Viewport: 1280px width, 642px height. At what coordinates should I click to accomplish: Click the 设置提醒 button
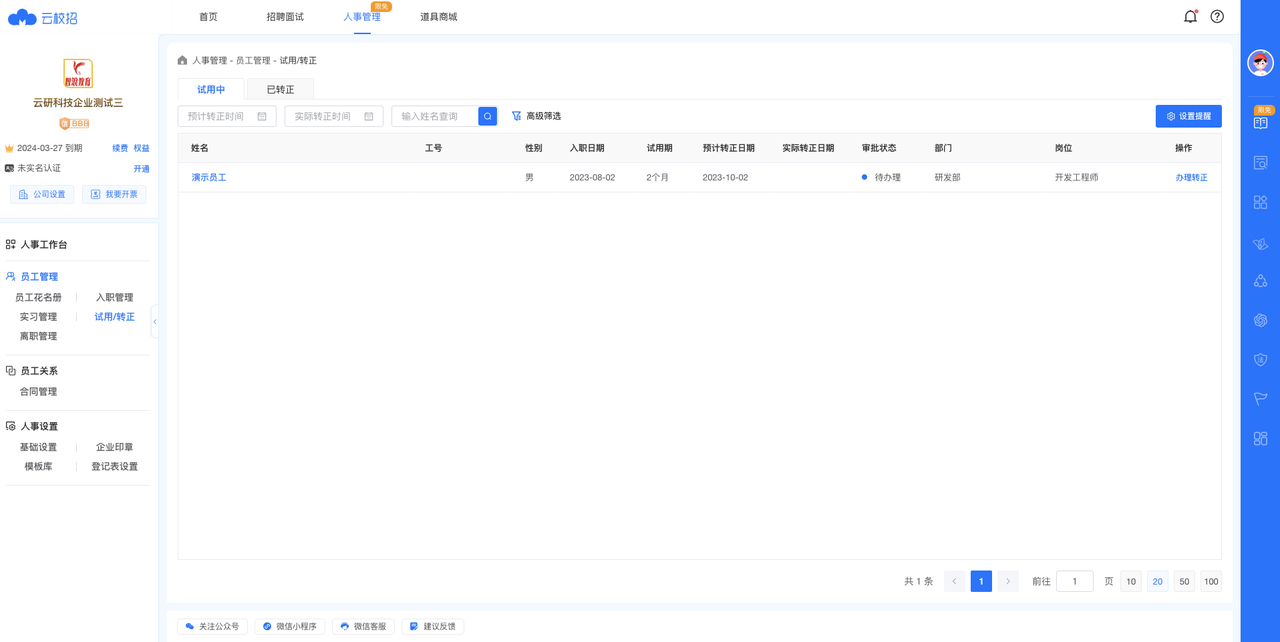click(1188, 115)
